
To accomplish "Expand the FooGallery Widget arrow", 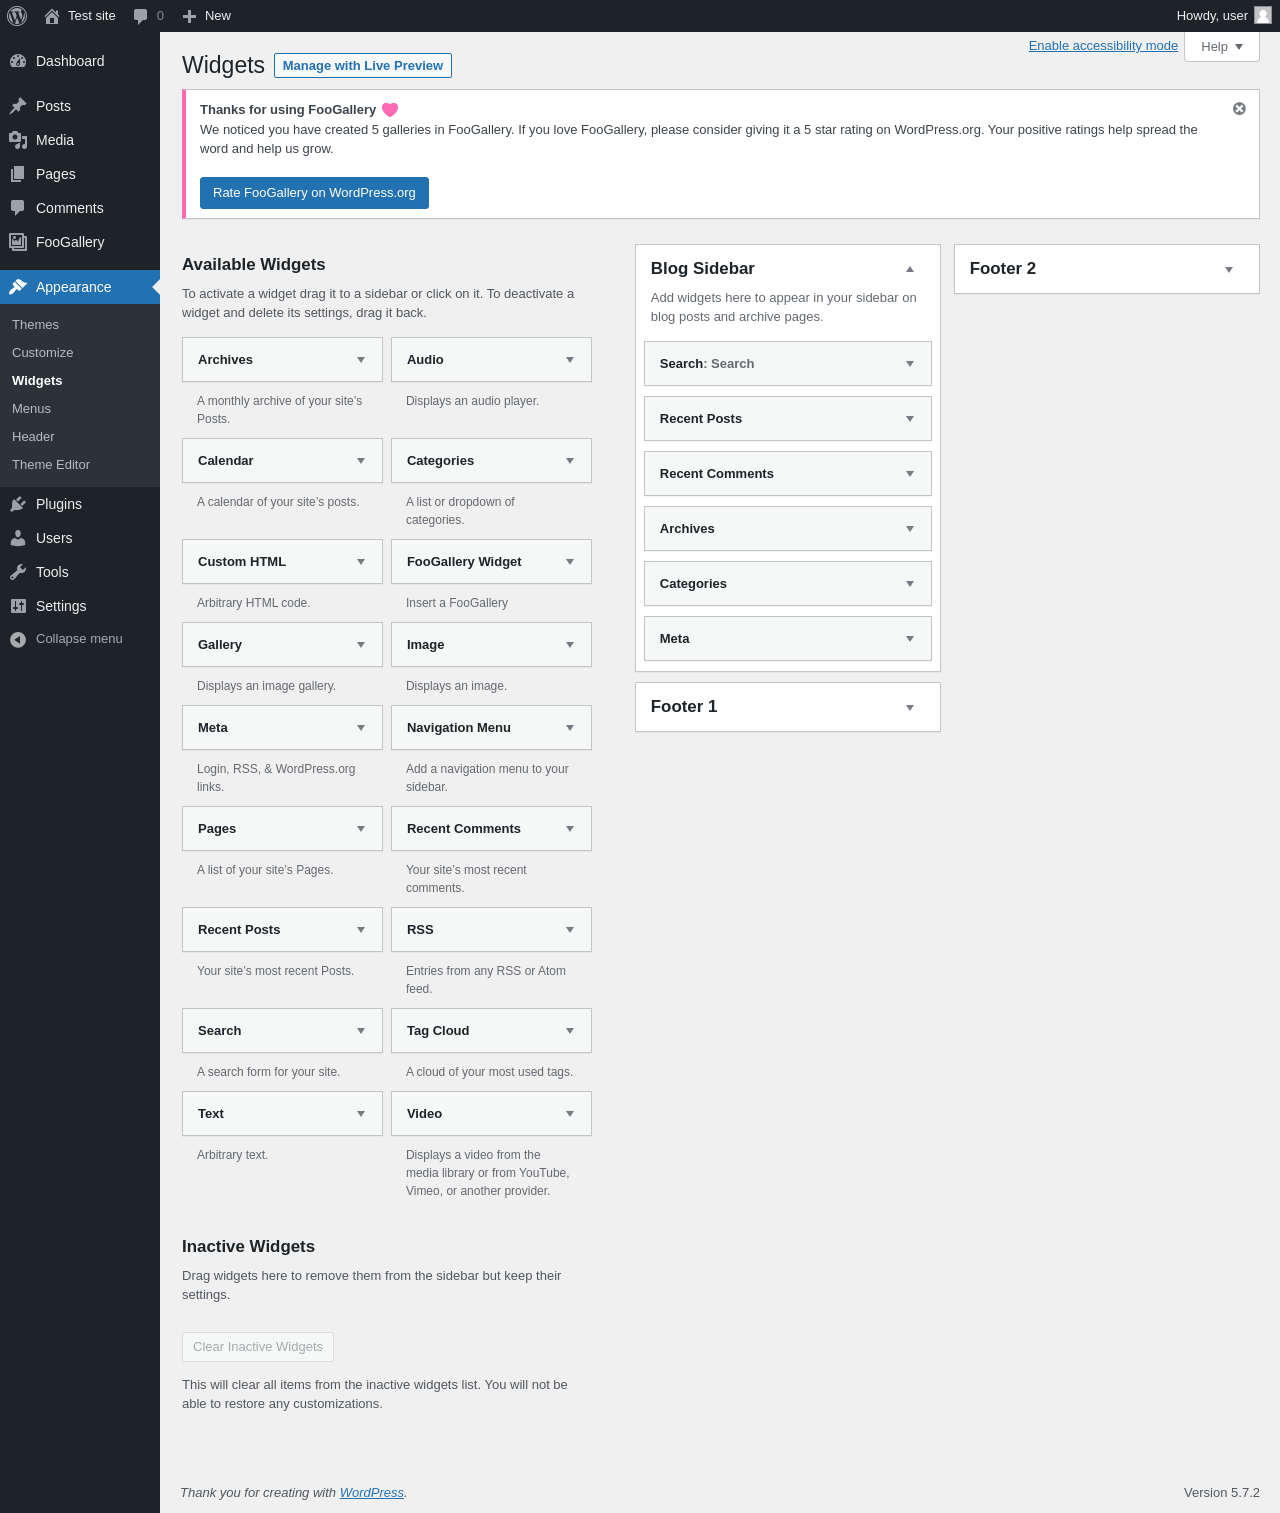I will click(570, 562).
